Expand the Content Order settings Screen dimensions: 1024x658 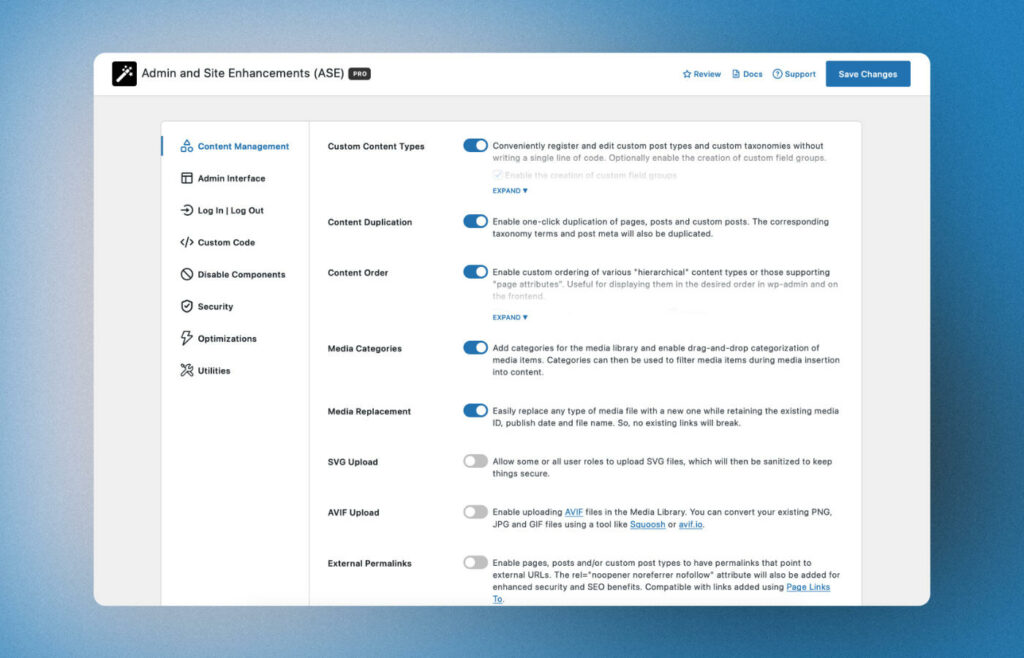(509, 317)
